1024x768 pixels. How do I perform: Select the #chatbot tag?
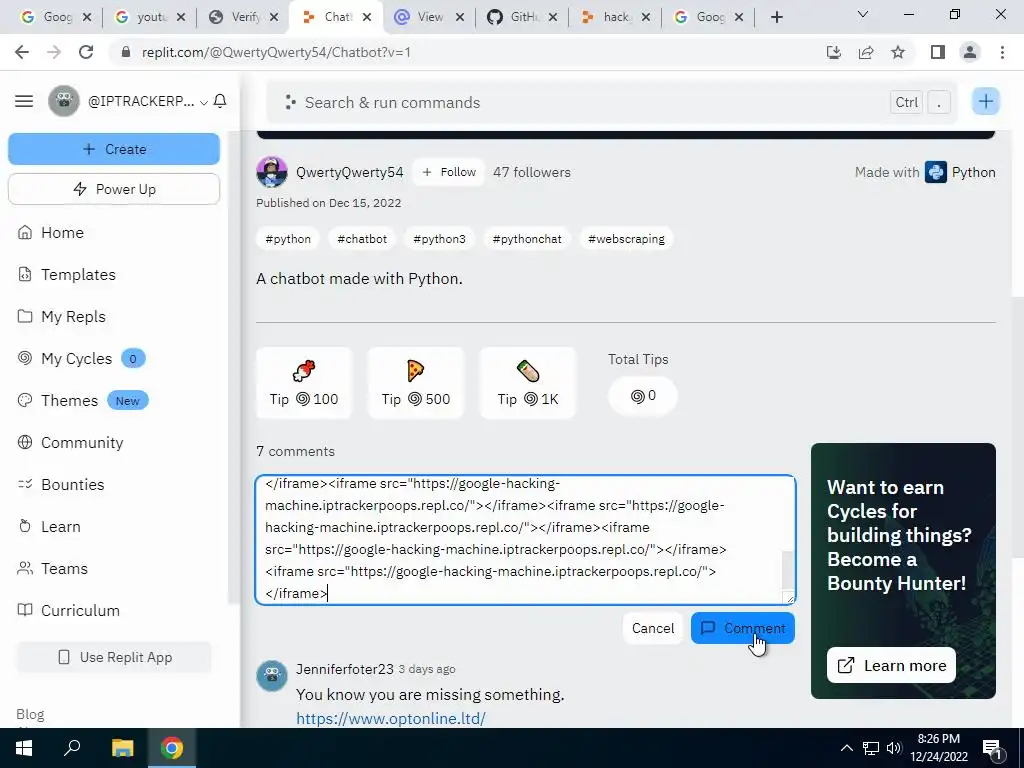pos(362,239)
